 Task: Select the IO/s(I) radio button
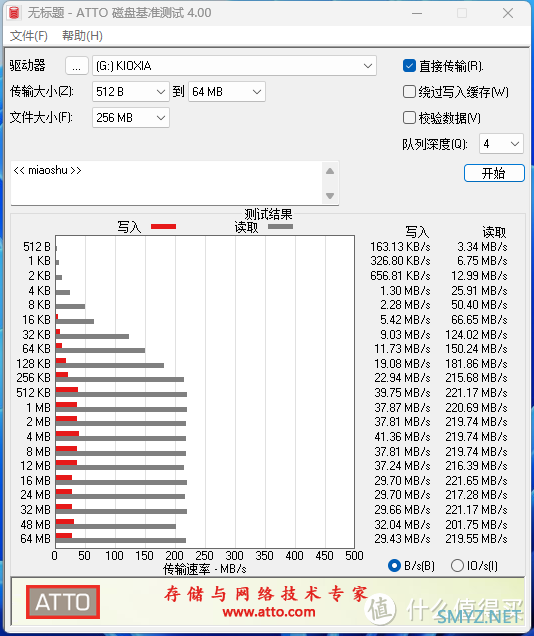pos(457,565)
